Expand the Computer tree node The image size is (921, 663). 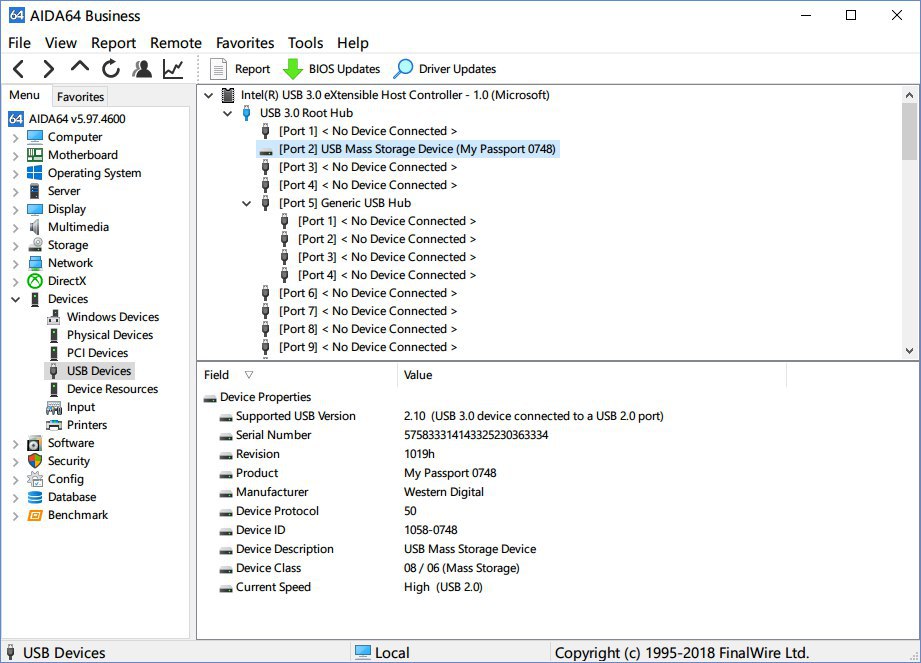tap(16, 137)
